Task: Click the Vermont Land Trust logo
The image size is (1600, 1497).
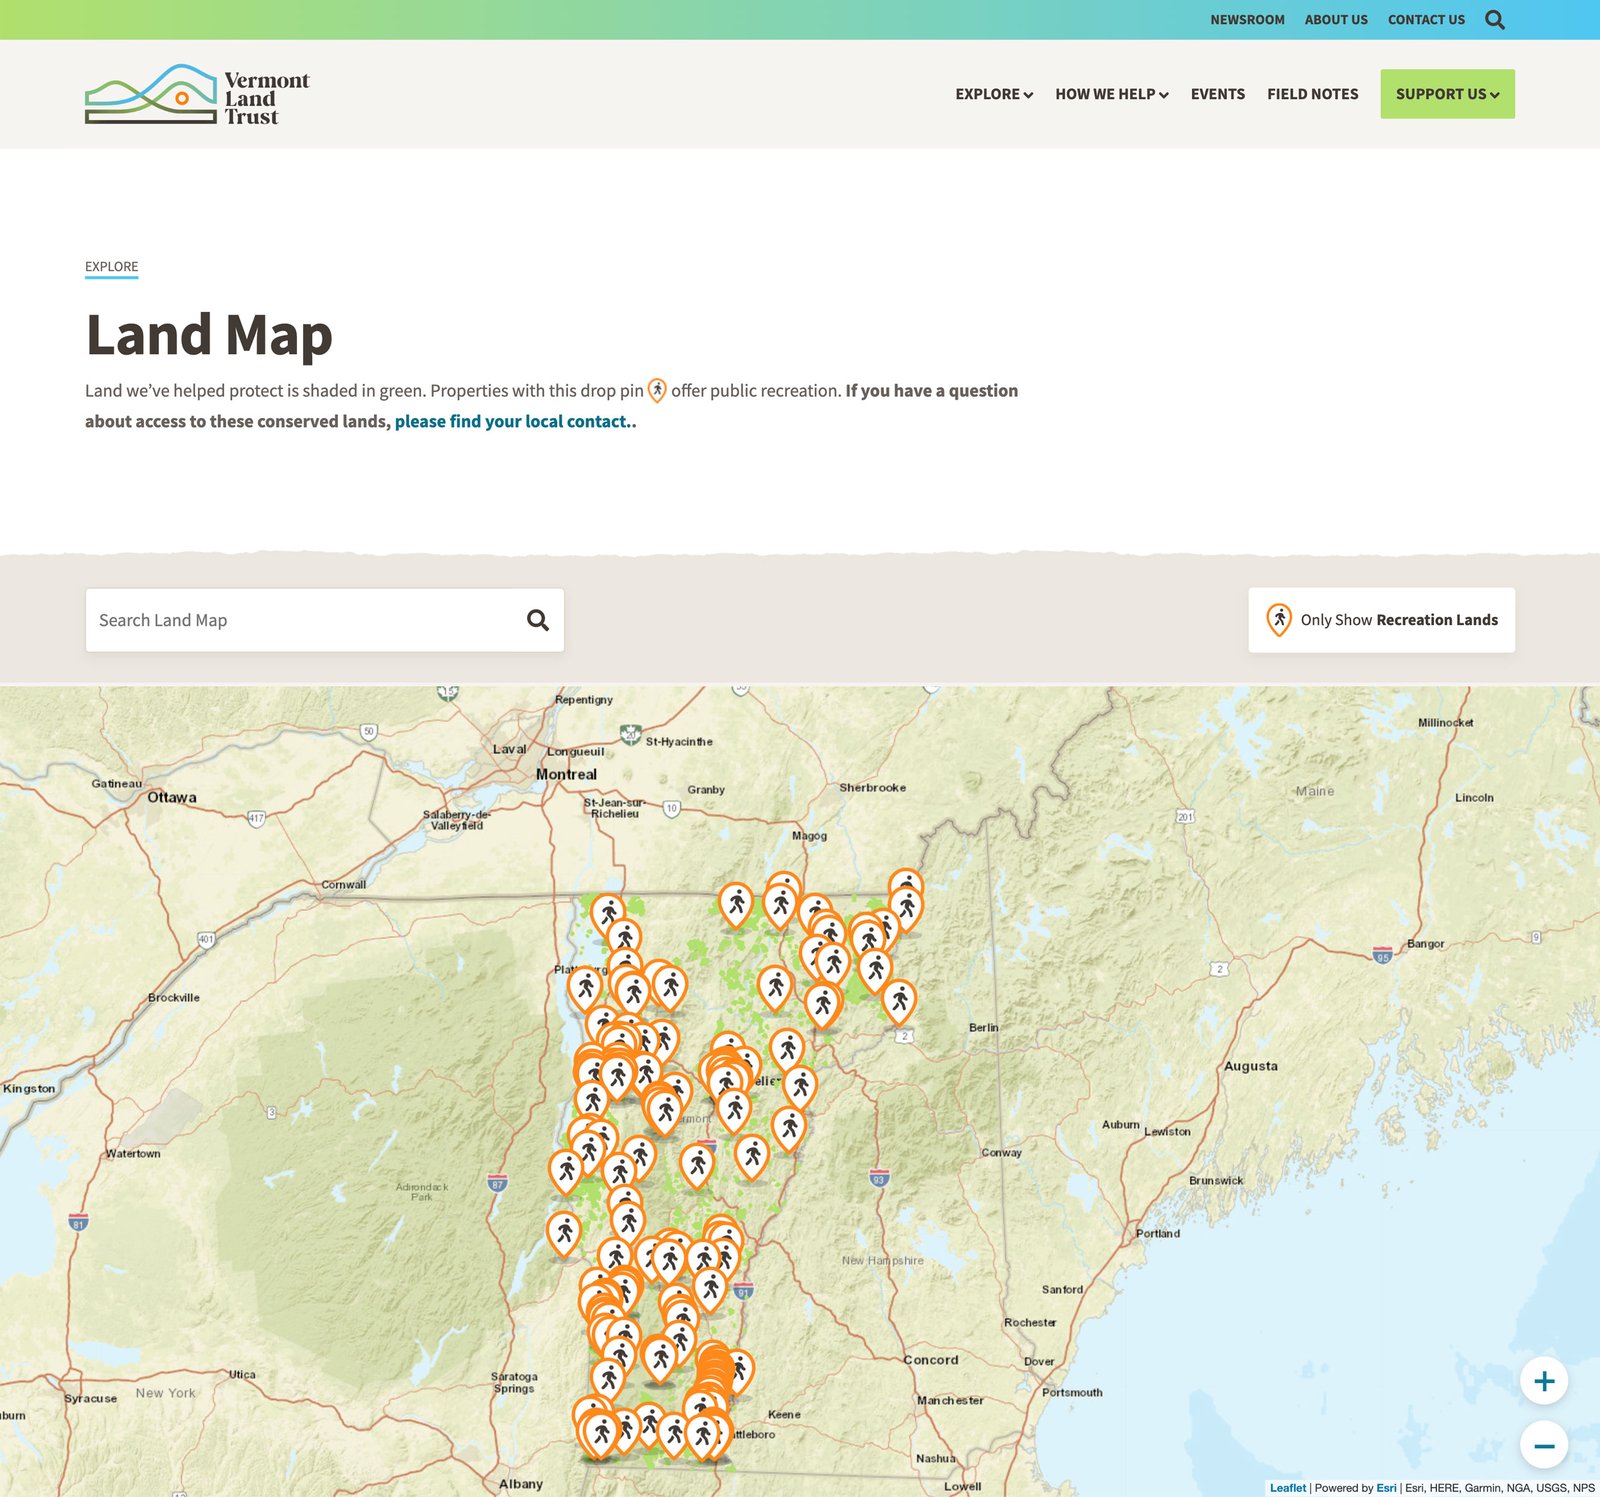Action: (197, 95)
